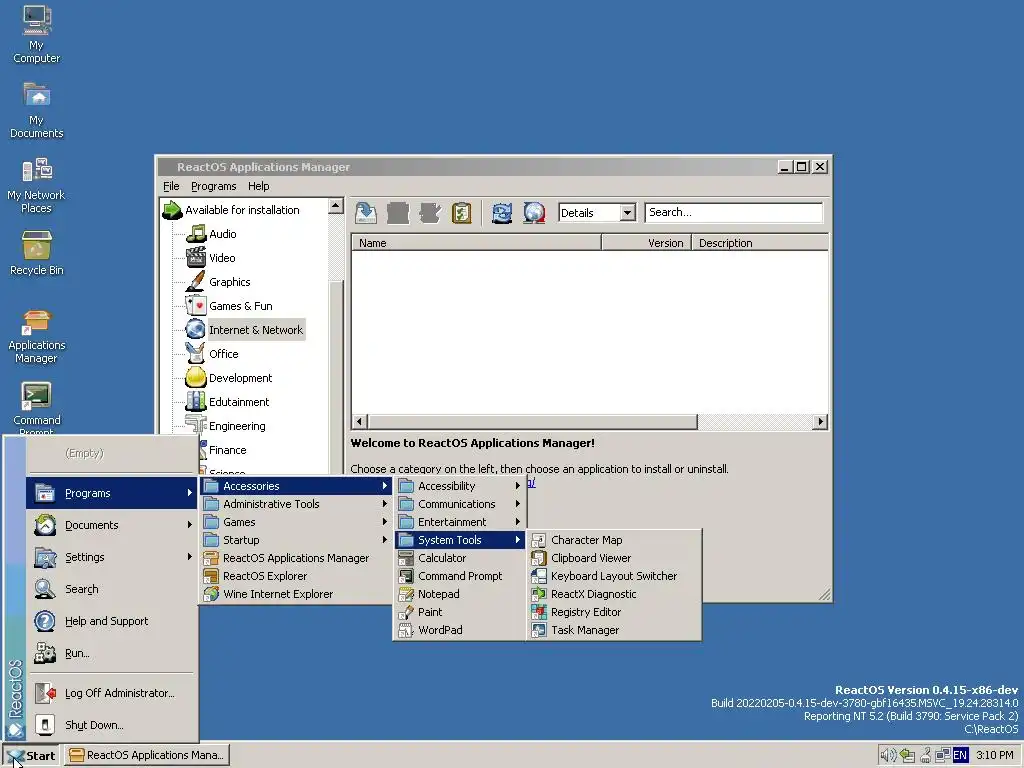The height and width of the screenshot is (768, 1024).
Task: Click the clock showing 3:10 PM
Action: click(x=995, y=755)
